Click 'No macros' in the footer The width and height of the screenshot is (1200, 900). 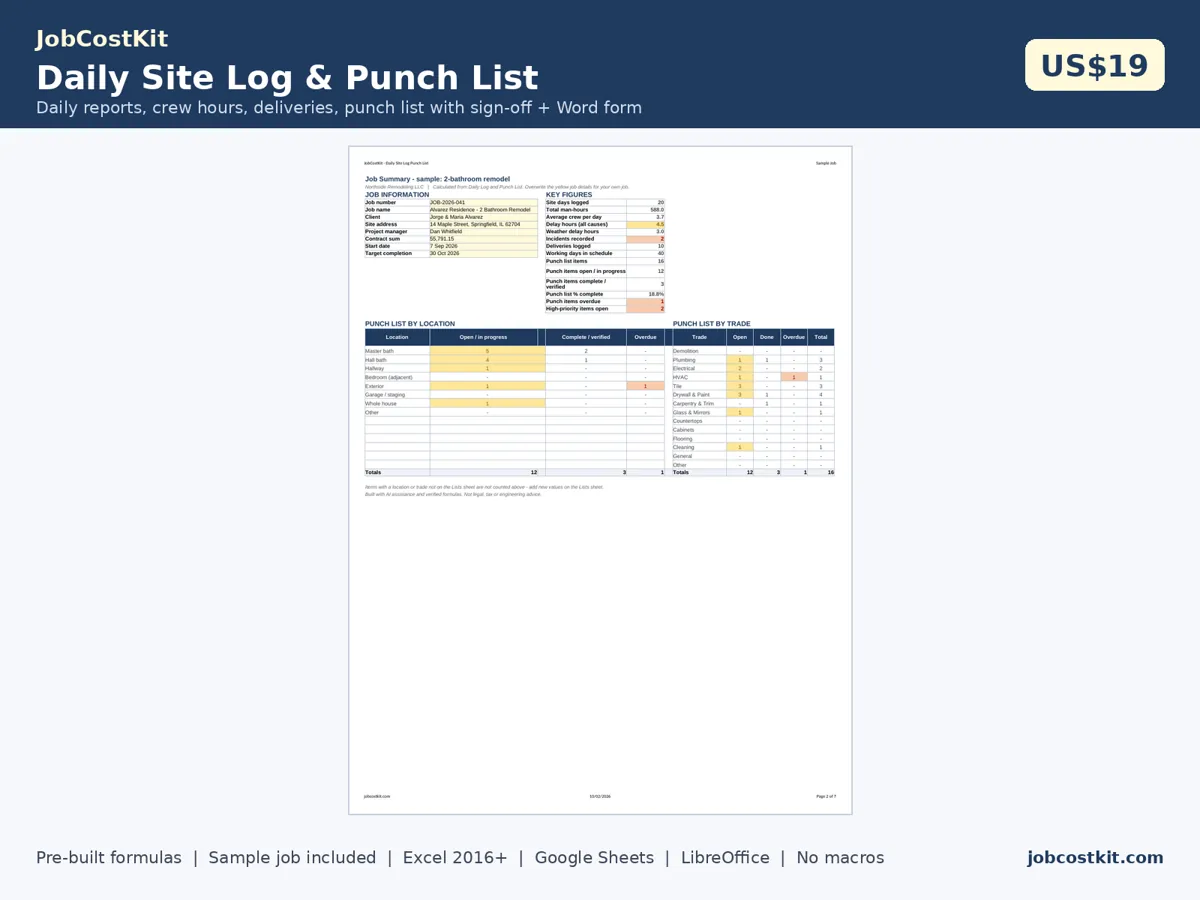(x=840, y=857)
